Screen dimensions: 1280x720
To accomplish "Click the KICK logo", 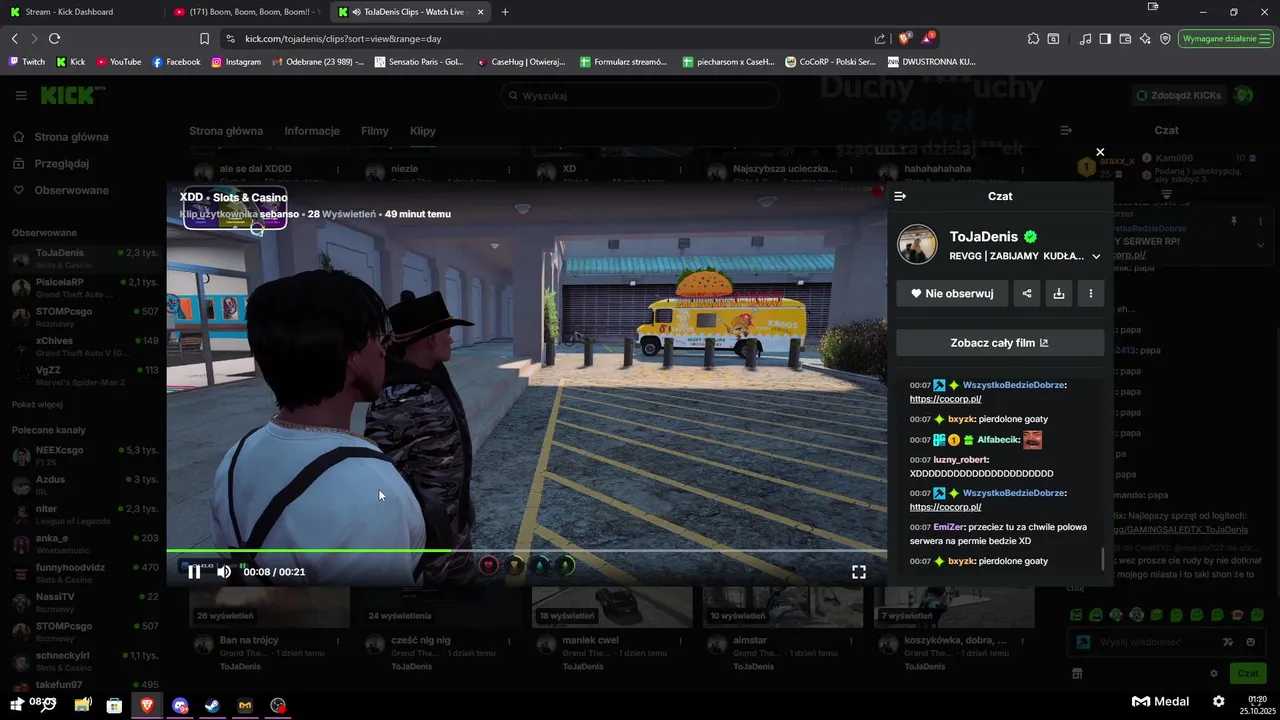I will (x=69, y=96).
